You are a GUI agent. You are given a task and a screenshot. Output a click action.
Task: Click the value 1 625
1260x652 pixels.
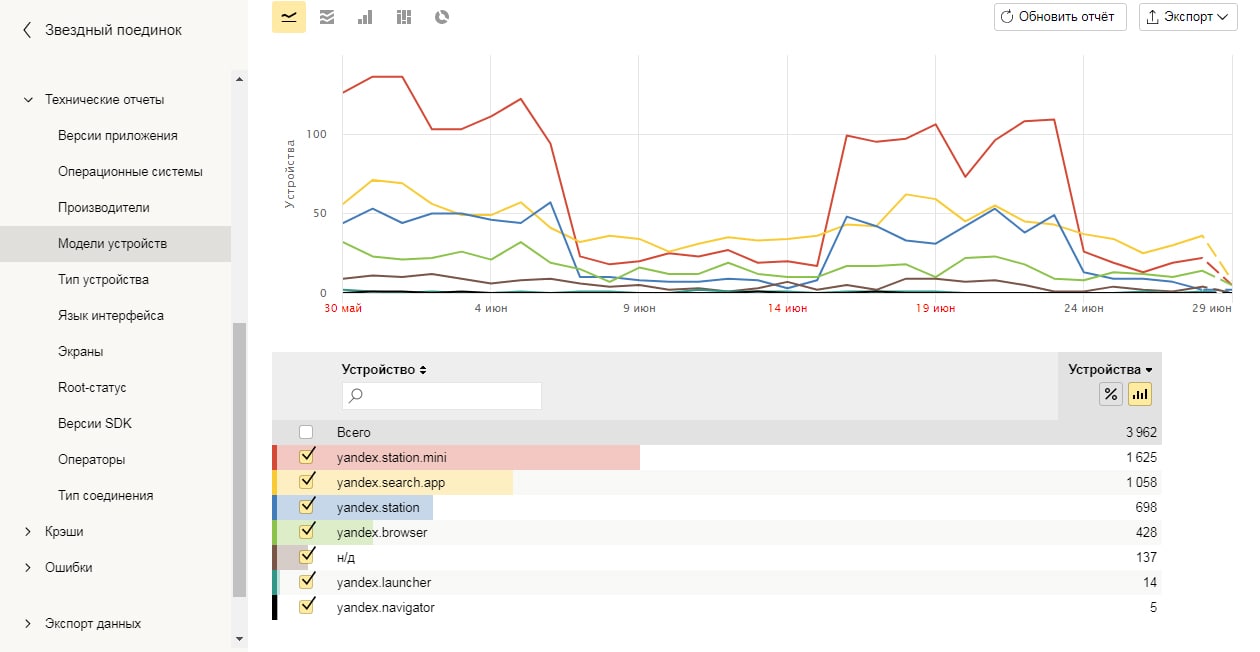[1141, 457]
